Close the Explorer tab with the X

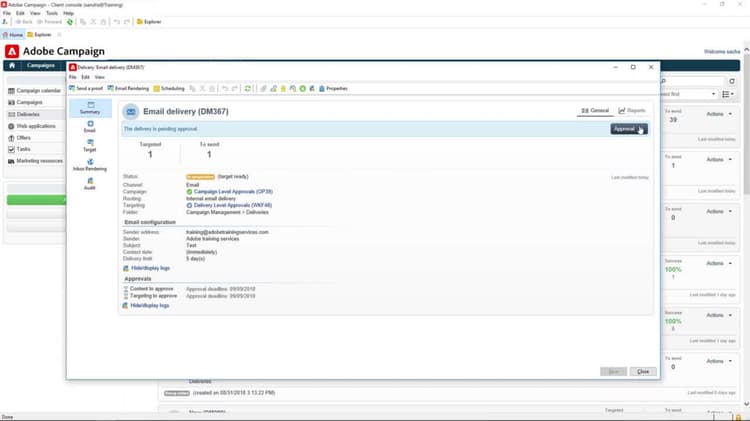click(x=59, y=35)
